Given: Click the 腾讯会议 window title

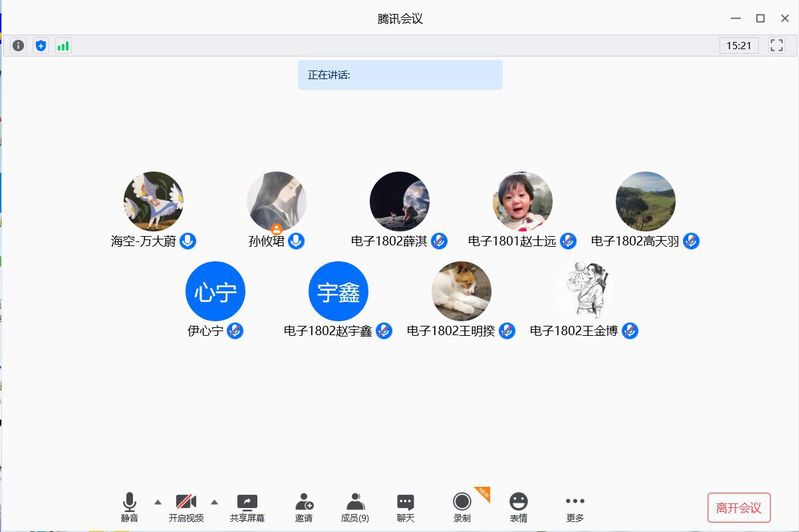Looking at the screenshot, I should (400, 19).
